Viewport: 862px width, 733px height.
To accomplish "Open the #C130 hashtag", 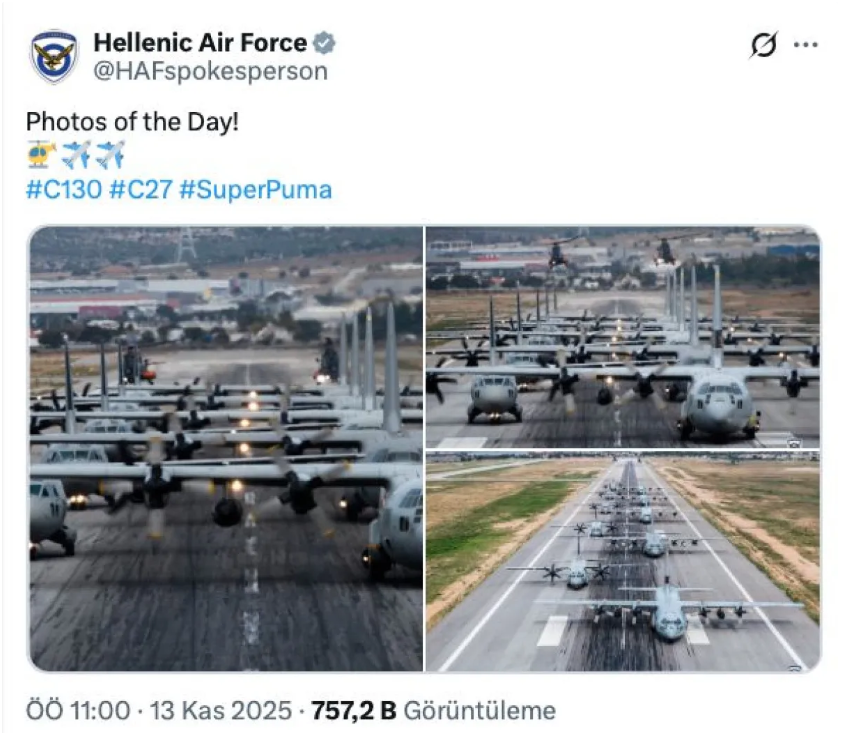I will click(64, 189).
